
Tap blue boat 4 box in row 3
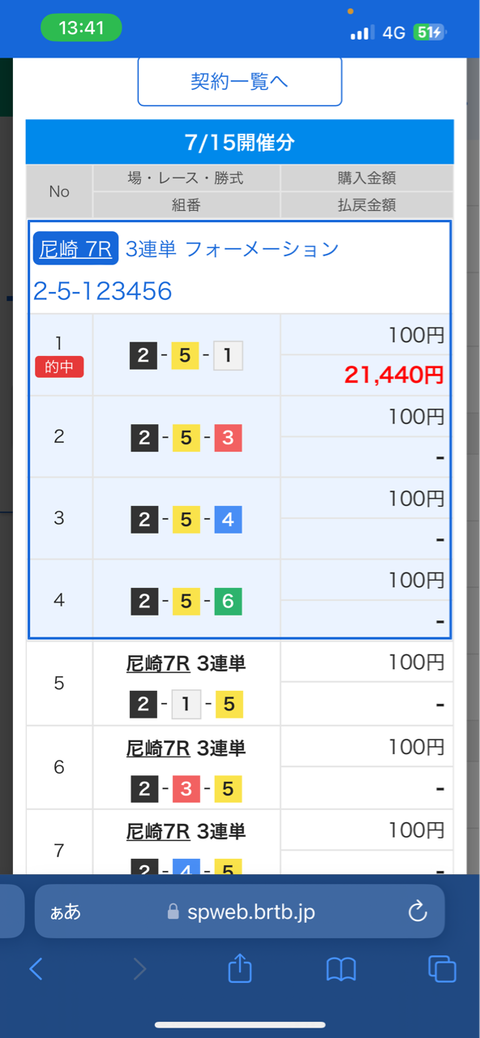point(228,520)
